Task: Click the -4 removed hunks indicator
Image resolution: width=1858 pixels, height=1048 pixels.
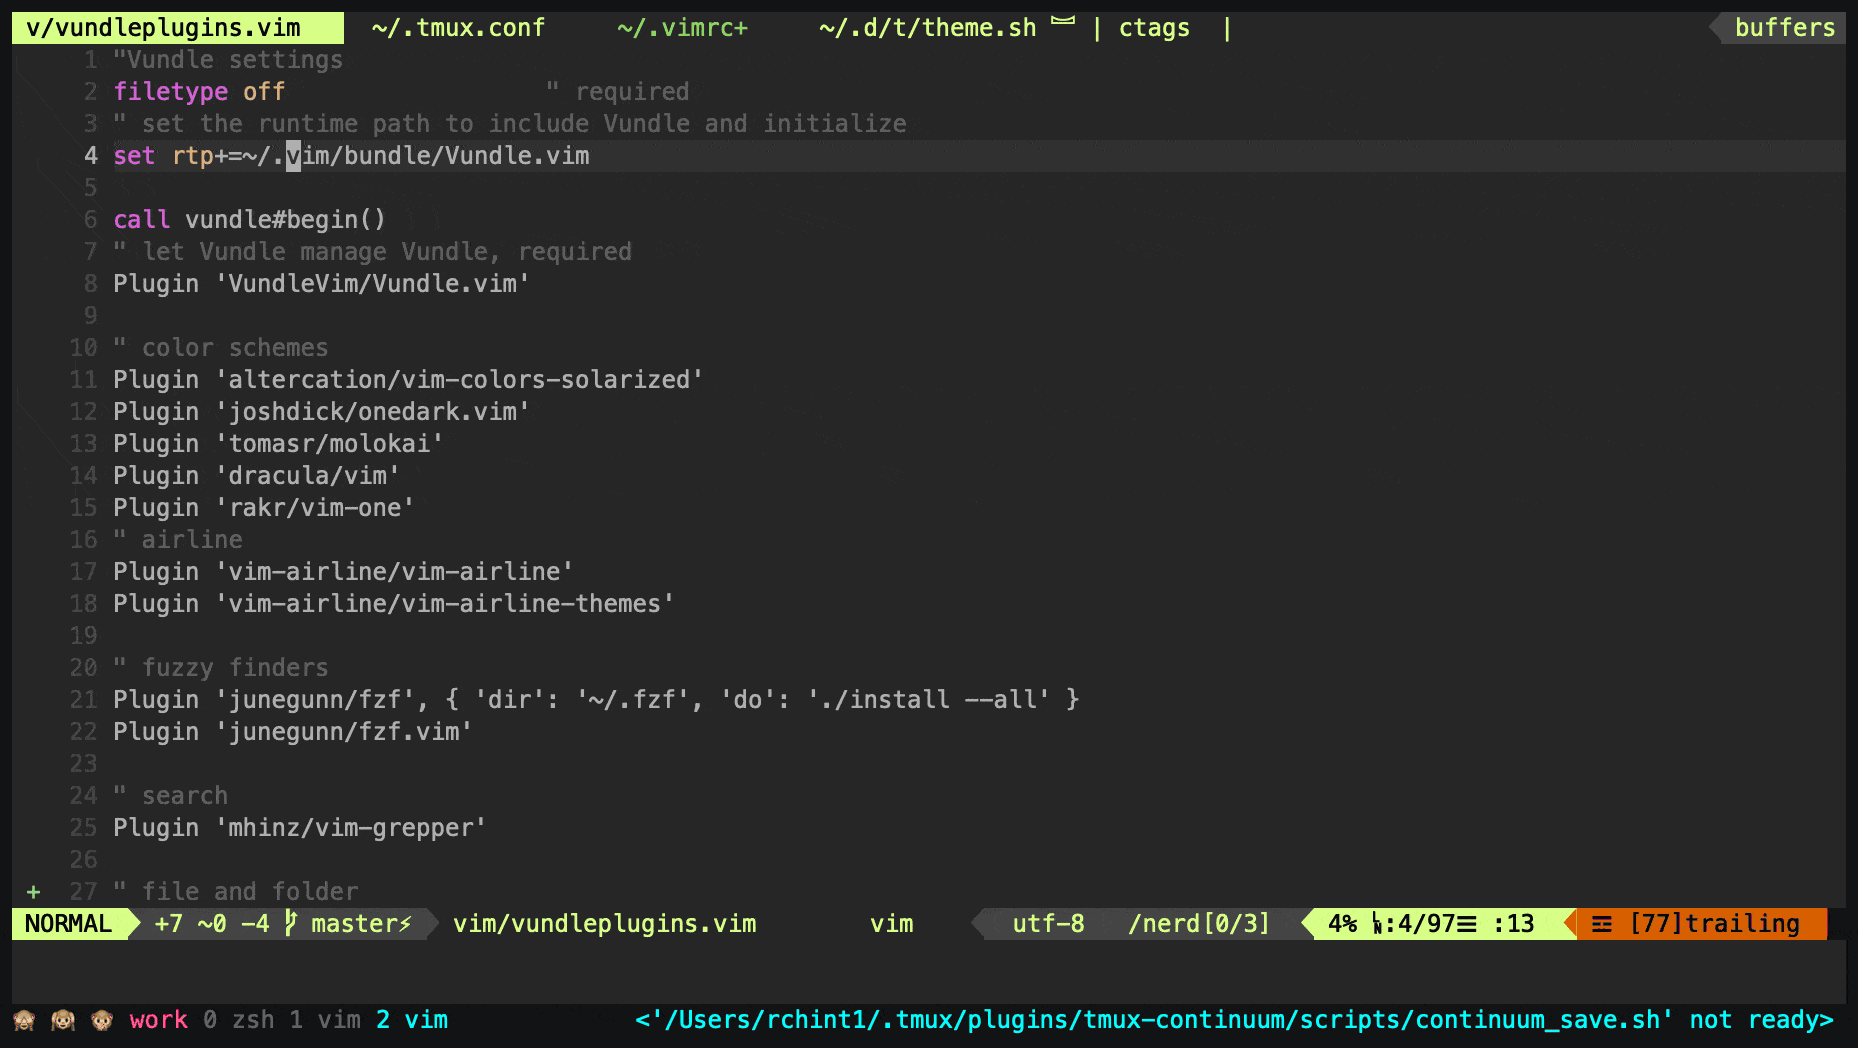Action: coord(255,924)
